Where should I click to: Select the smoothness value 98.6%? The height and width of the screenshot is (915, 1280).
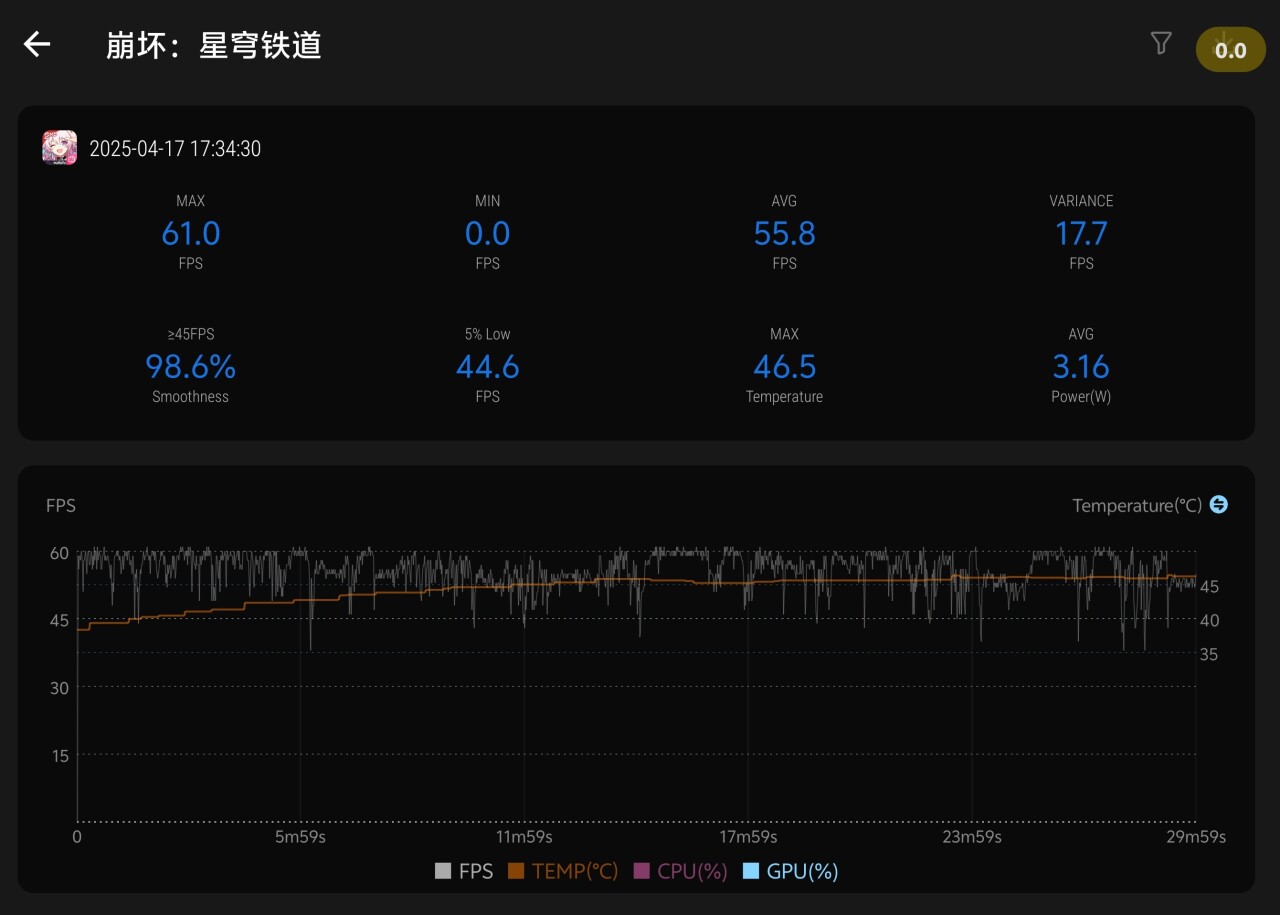coord(191,366)
